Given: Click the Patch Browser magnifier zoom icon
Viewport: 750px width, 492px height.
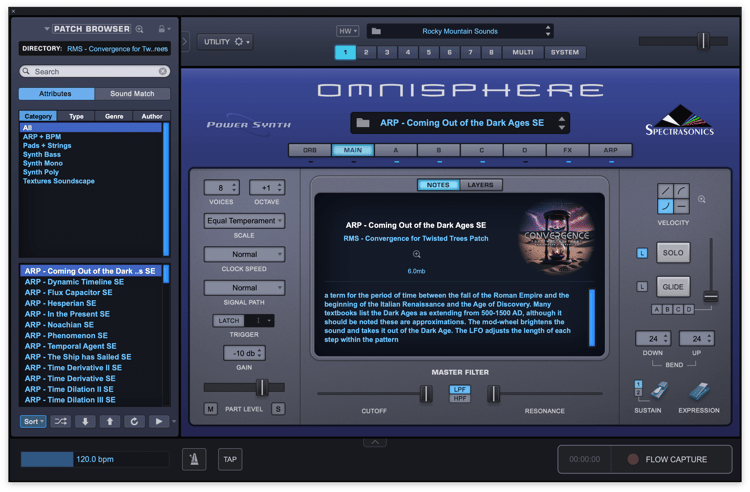Looking at the screenshot, I should pos(139,29).
